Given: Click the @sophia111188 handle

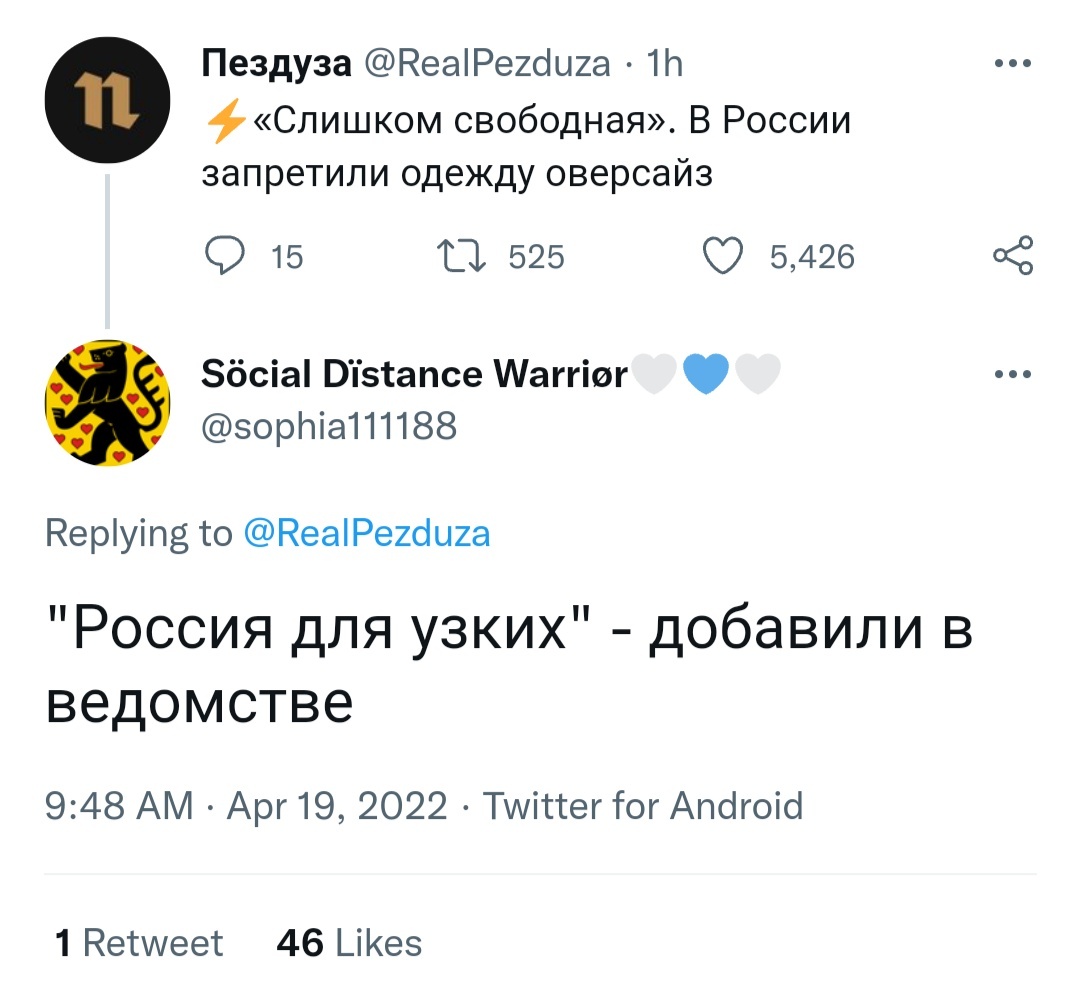Looking at the screenshot, I should tap(329, 427).
